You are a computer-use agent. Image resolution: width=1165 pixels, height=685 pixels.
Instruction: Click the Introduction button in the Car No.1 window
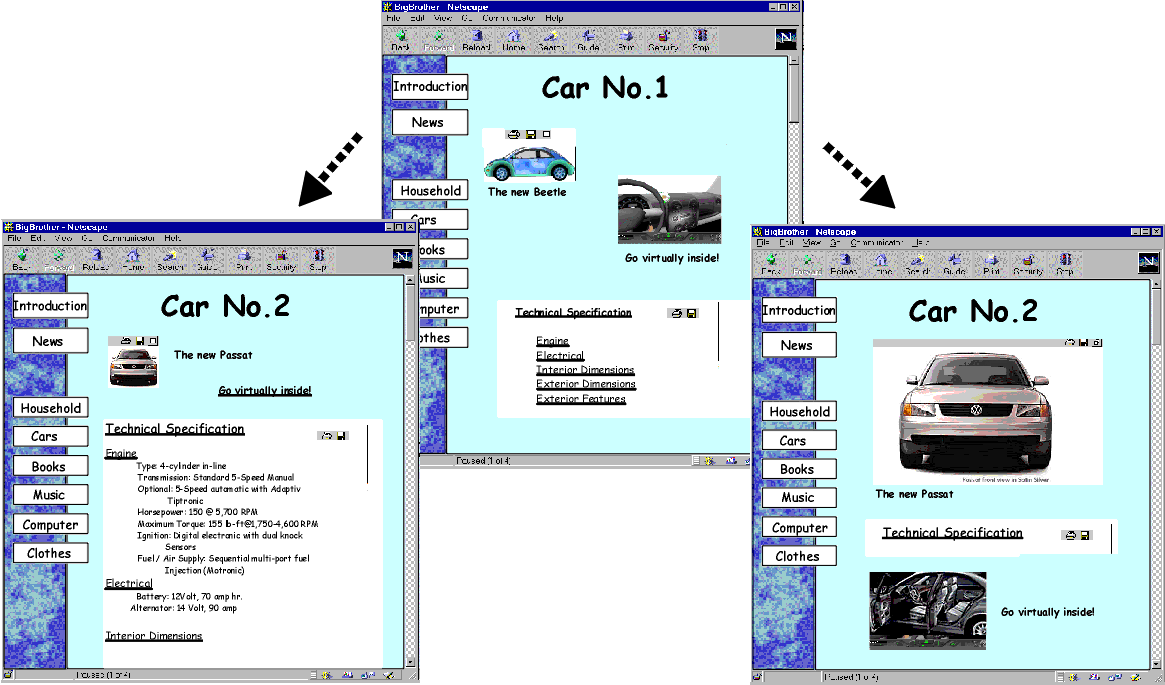pos(430,86)
